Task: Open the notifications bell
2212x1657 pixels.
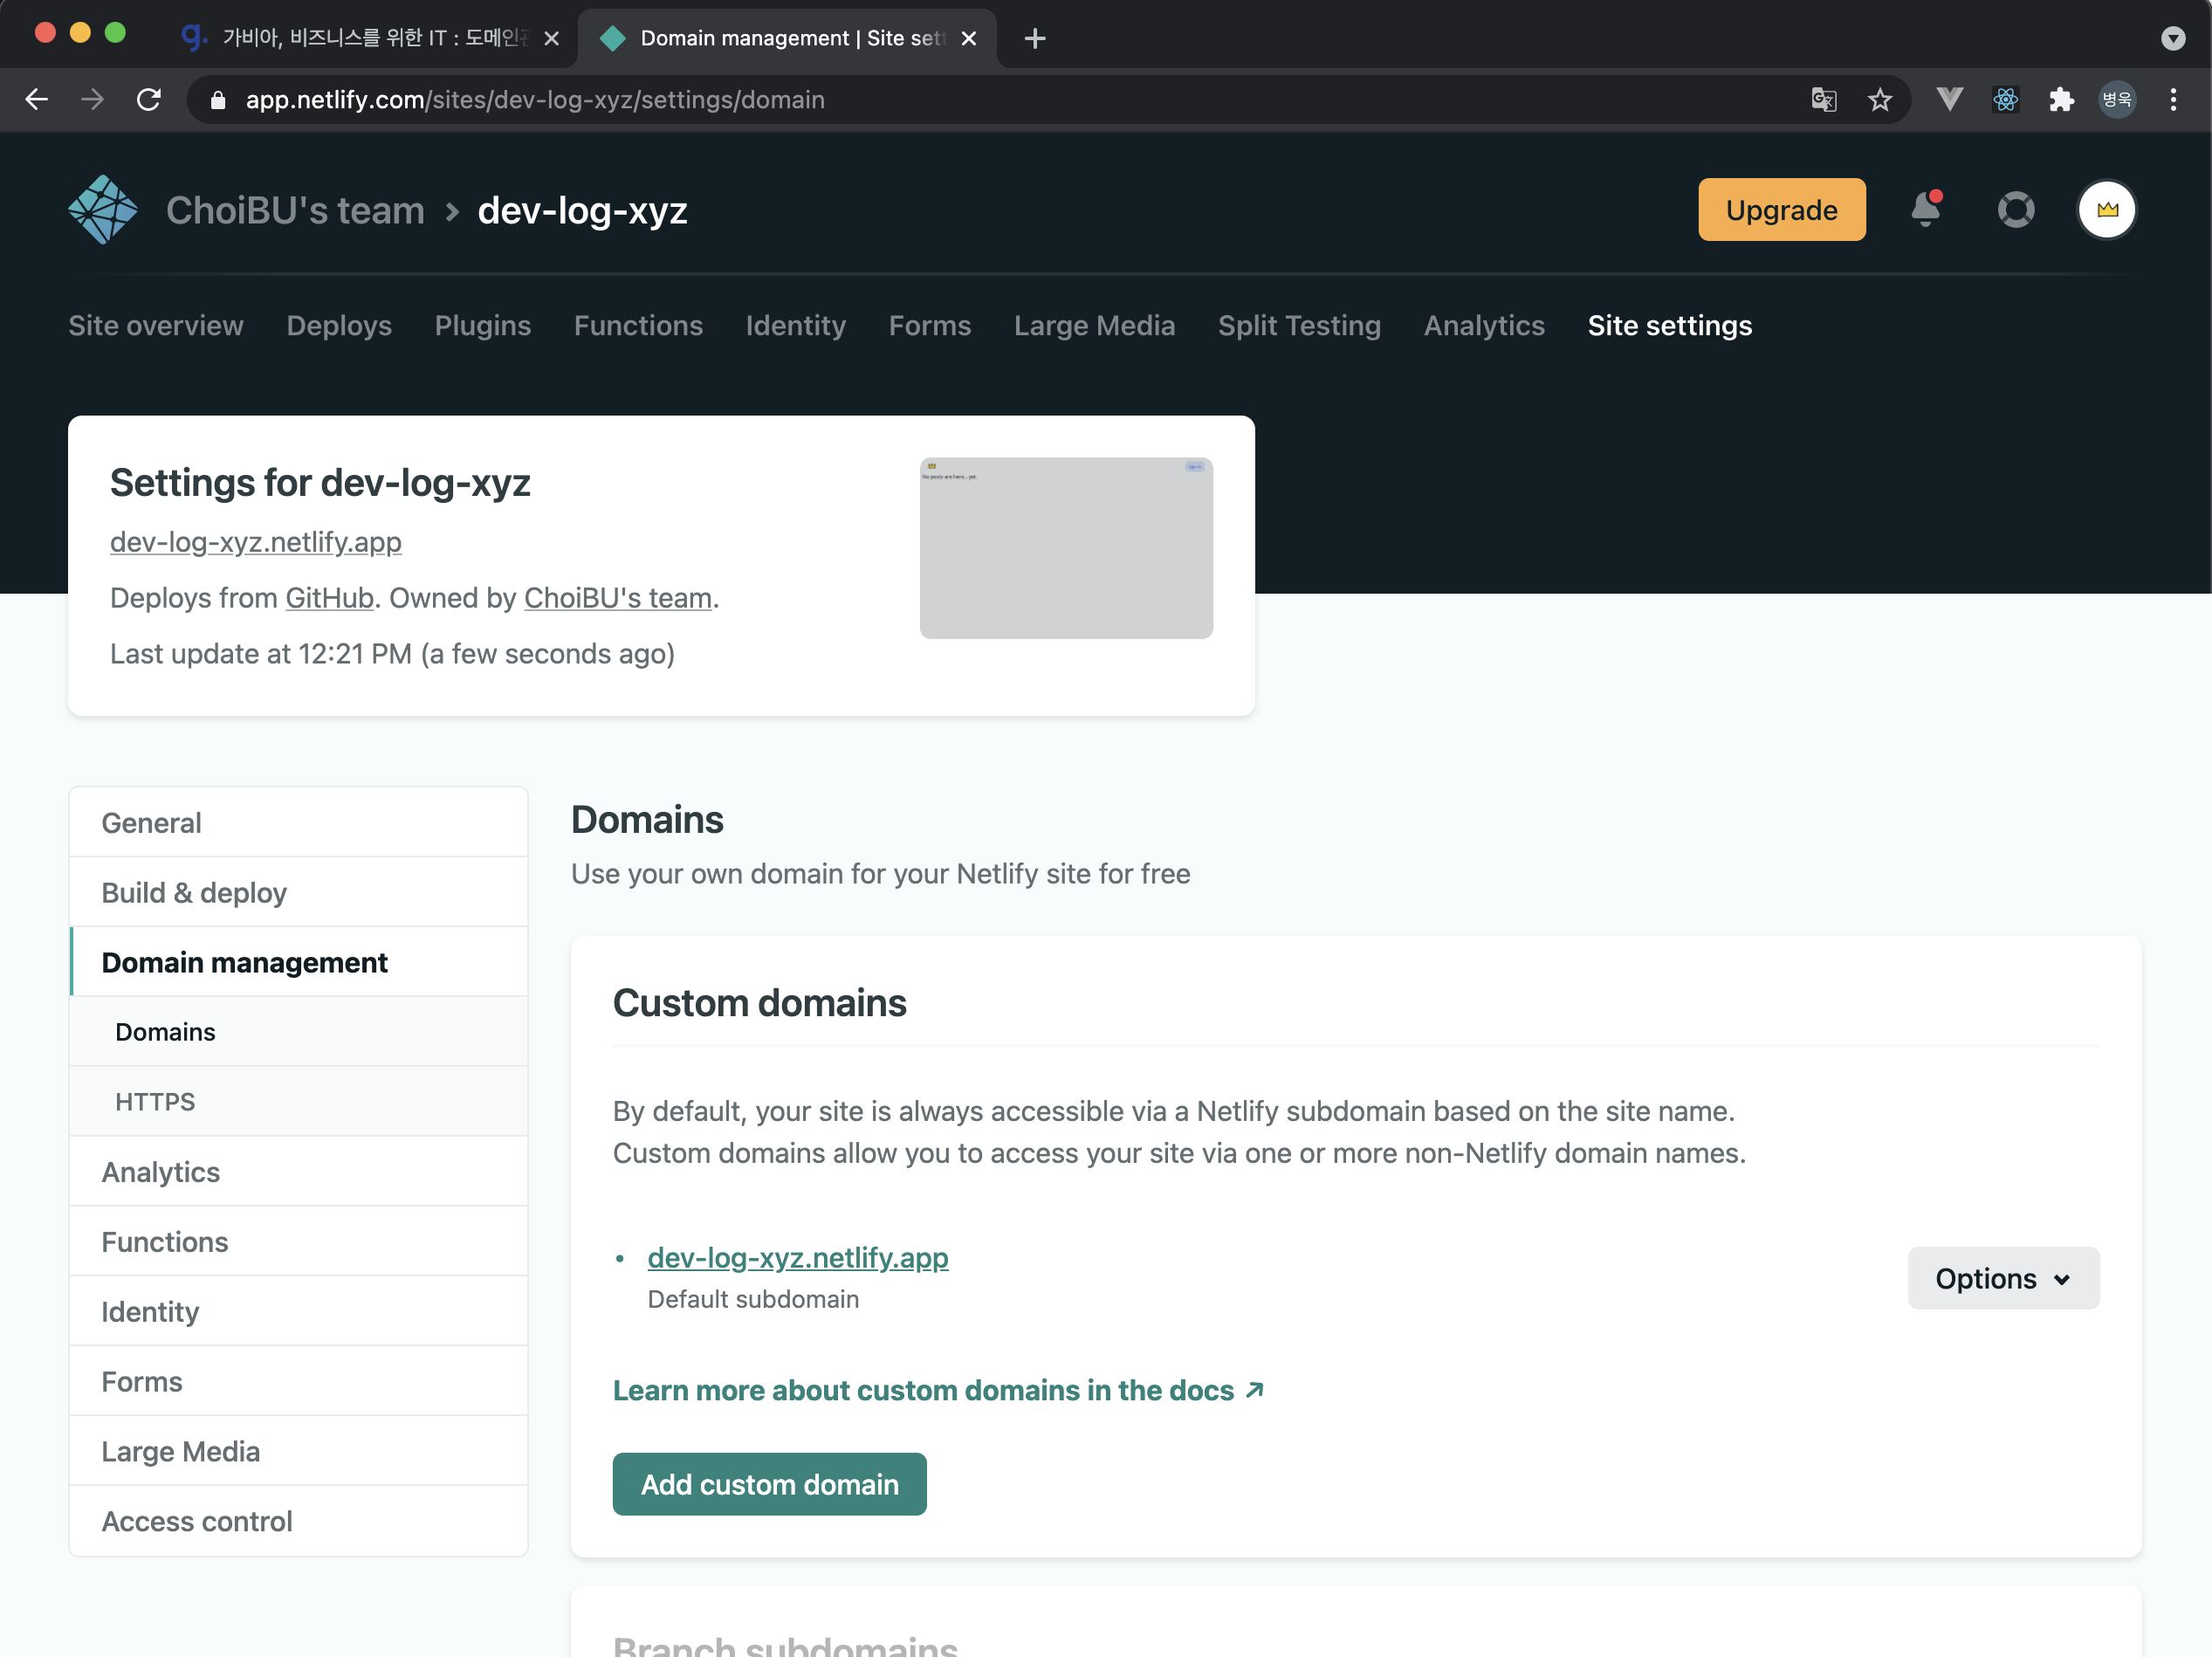Action: point(1926,210)
